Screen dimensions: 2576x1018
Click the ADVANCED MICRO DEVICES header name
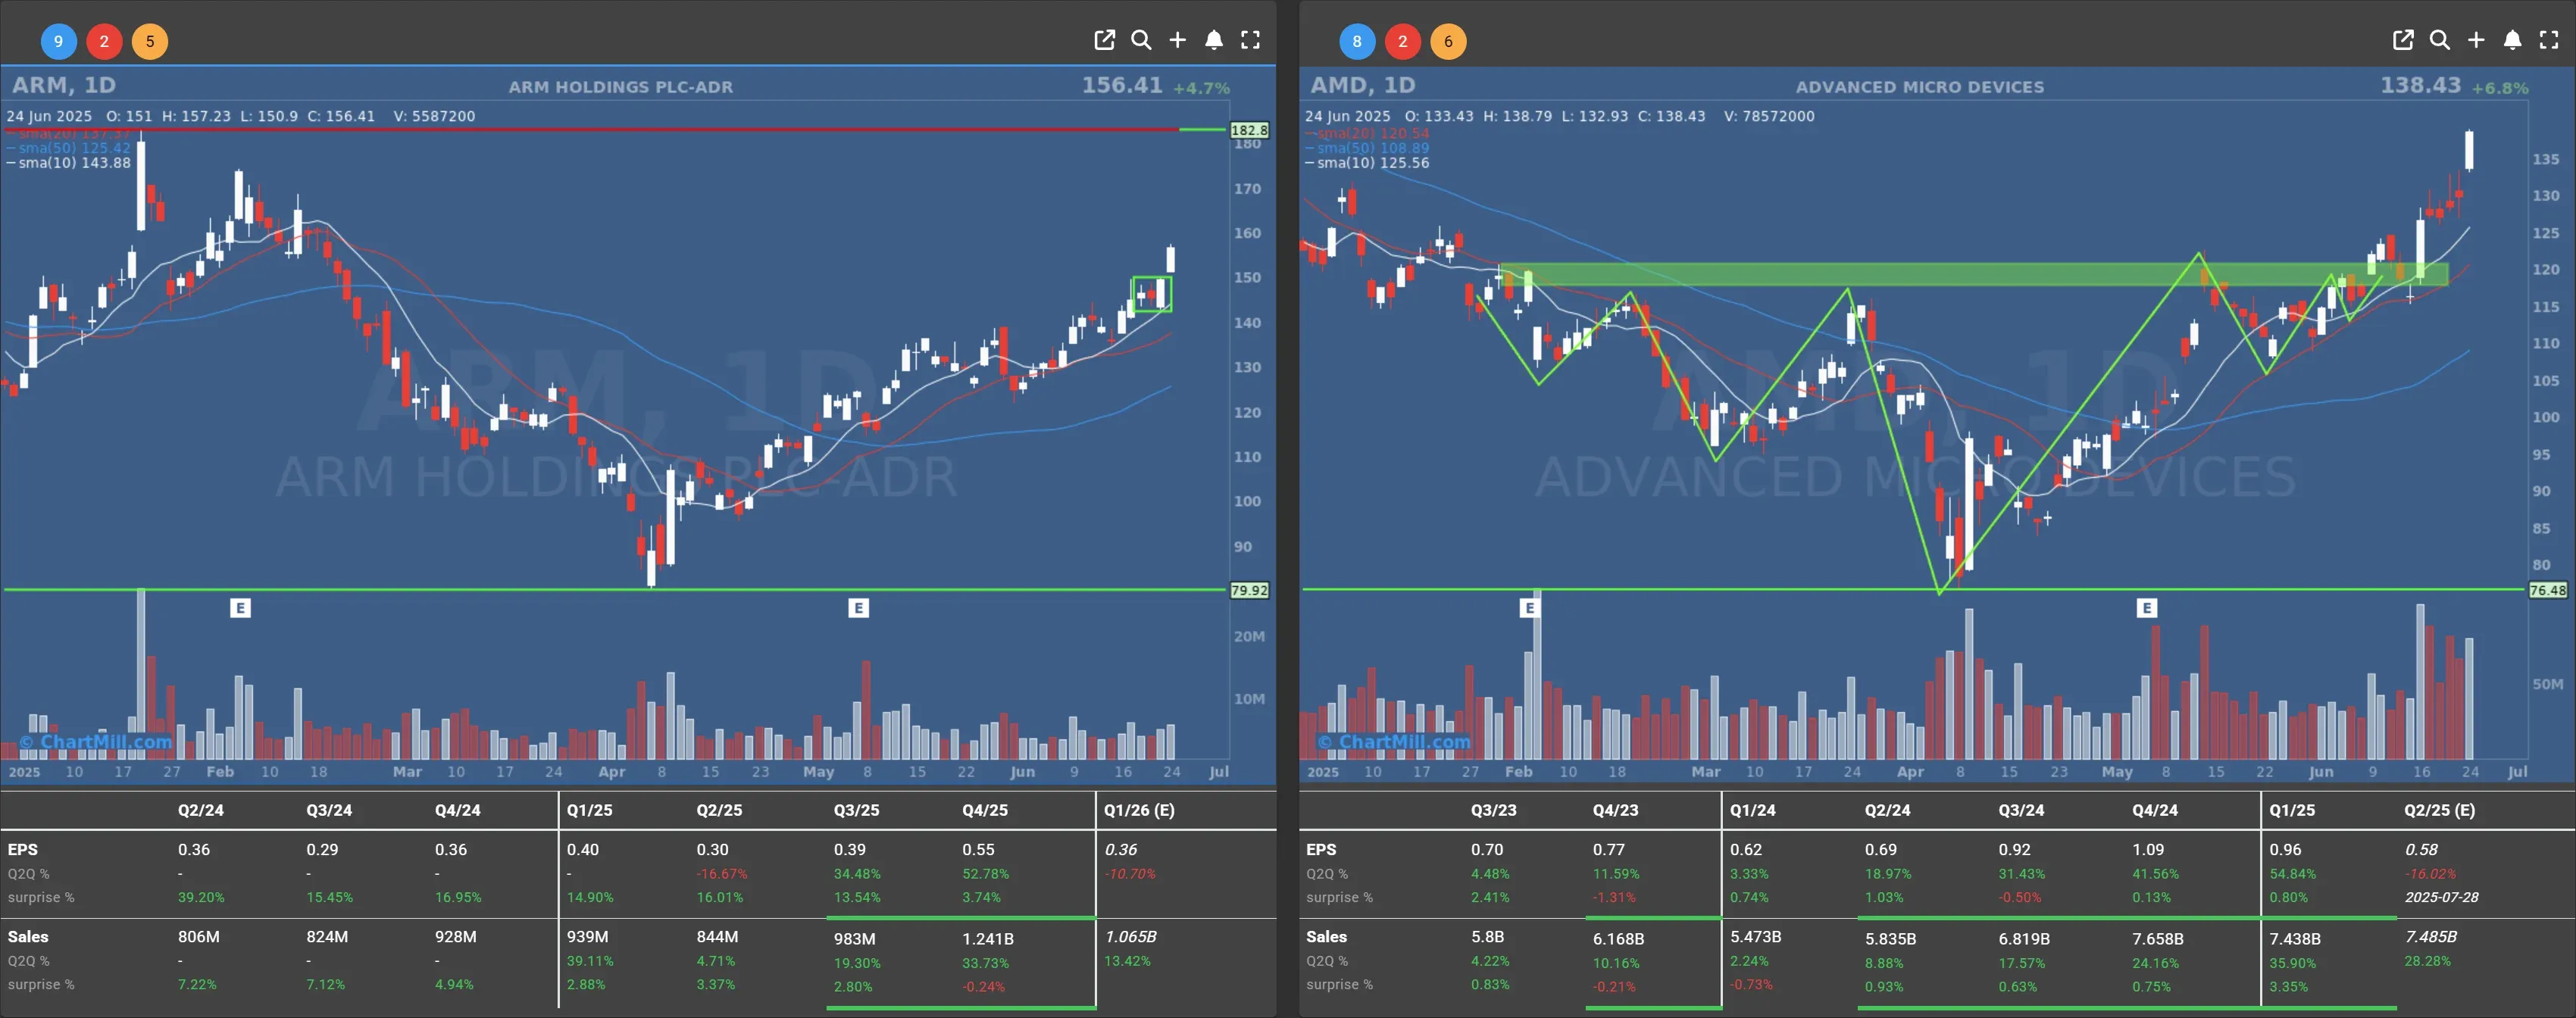coord(1920,87)
